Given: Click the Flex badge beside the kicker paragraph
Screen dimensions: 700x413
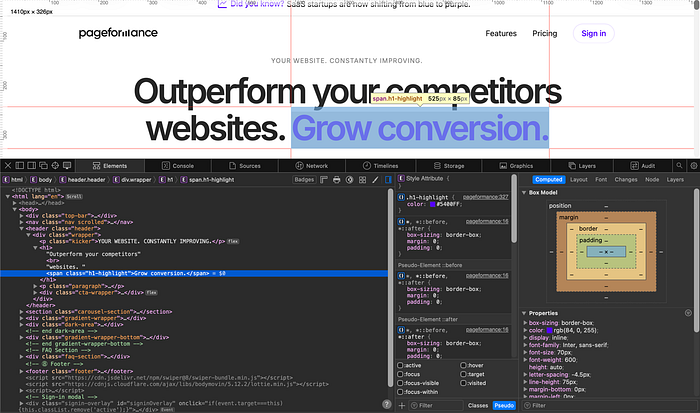Looking at the screenshot, I should coord(233,242).
